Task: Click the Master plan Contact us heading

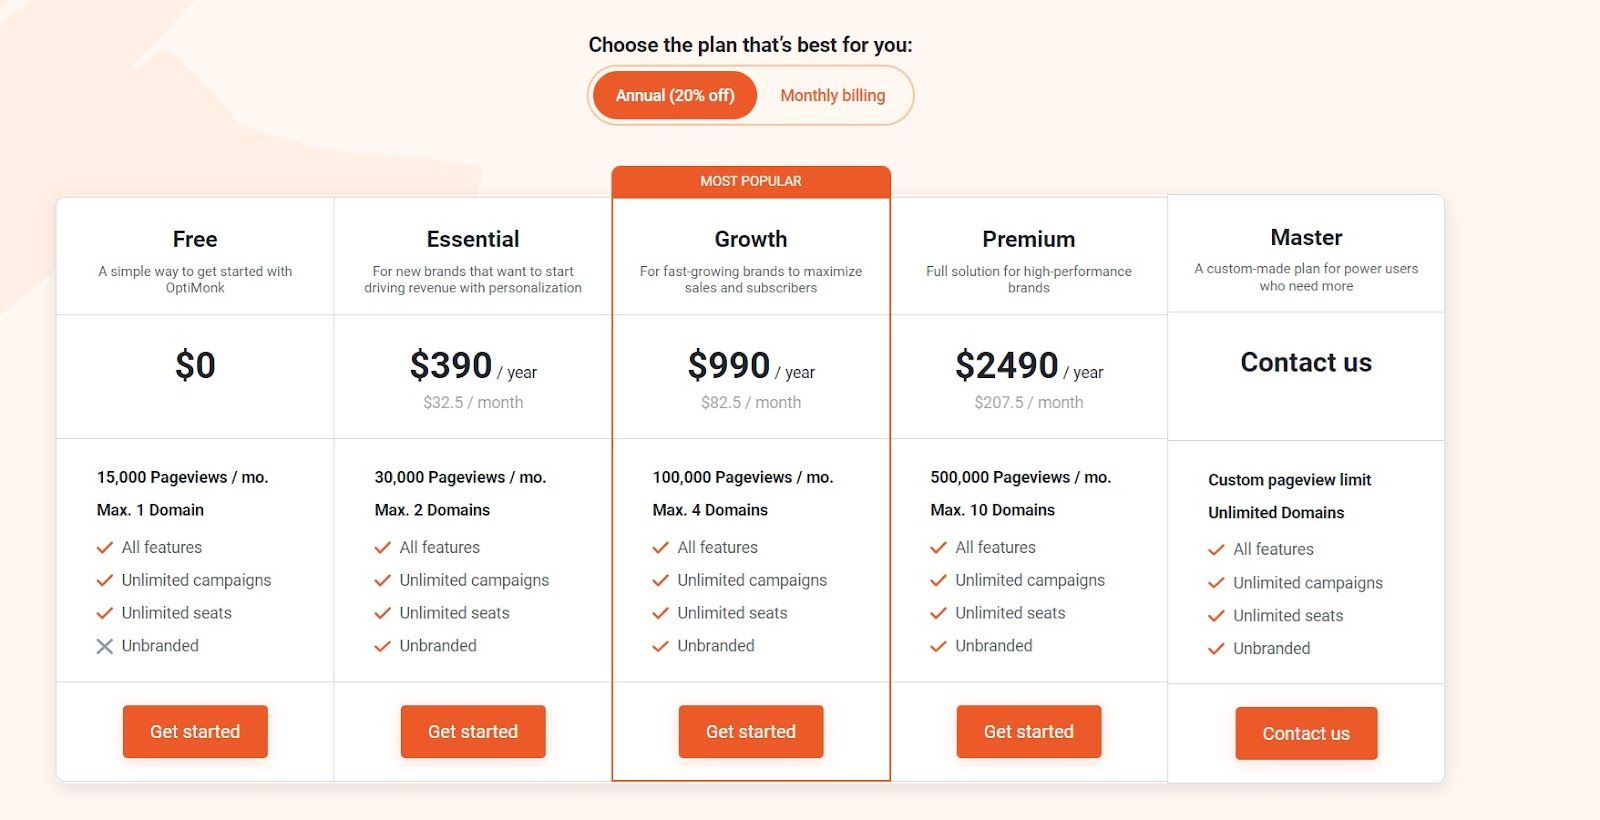Action: pyautogui.click(x=1306, y=362)
